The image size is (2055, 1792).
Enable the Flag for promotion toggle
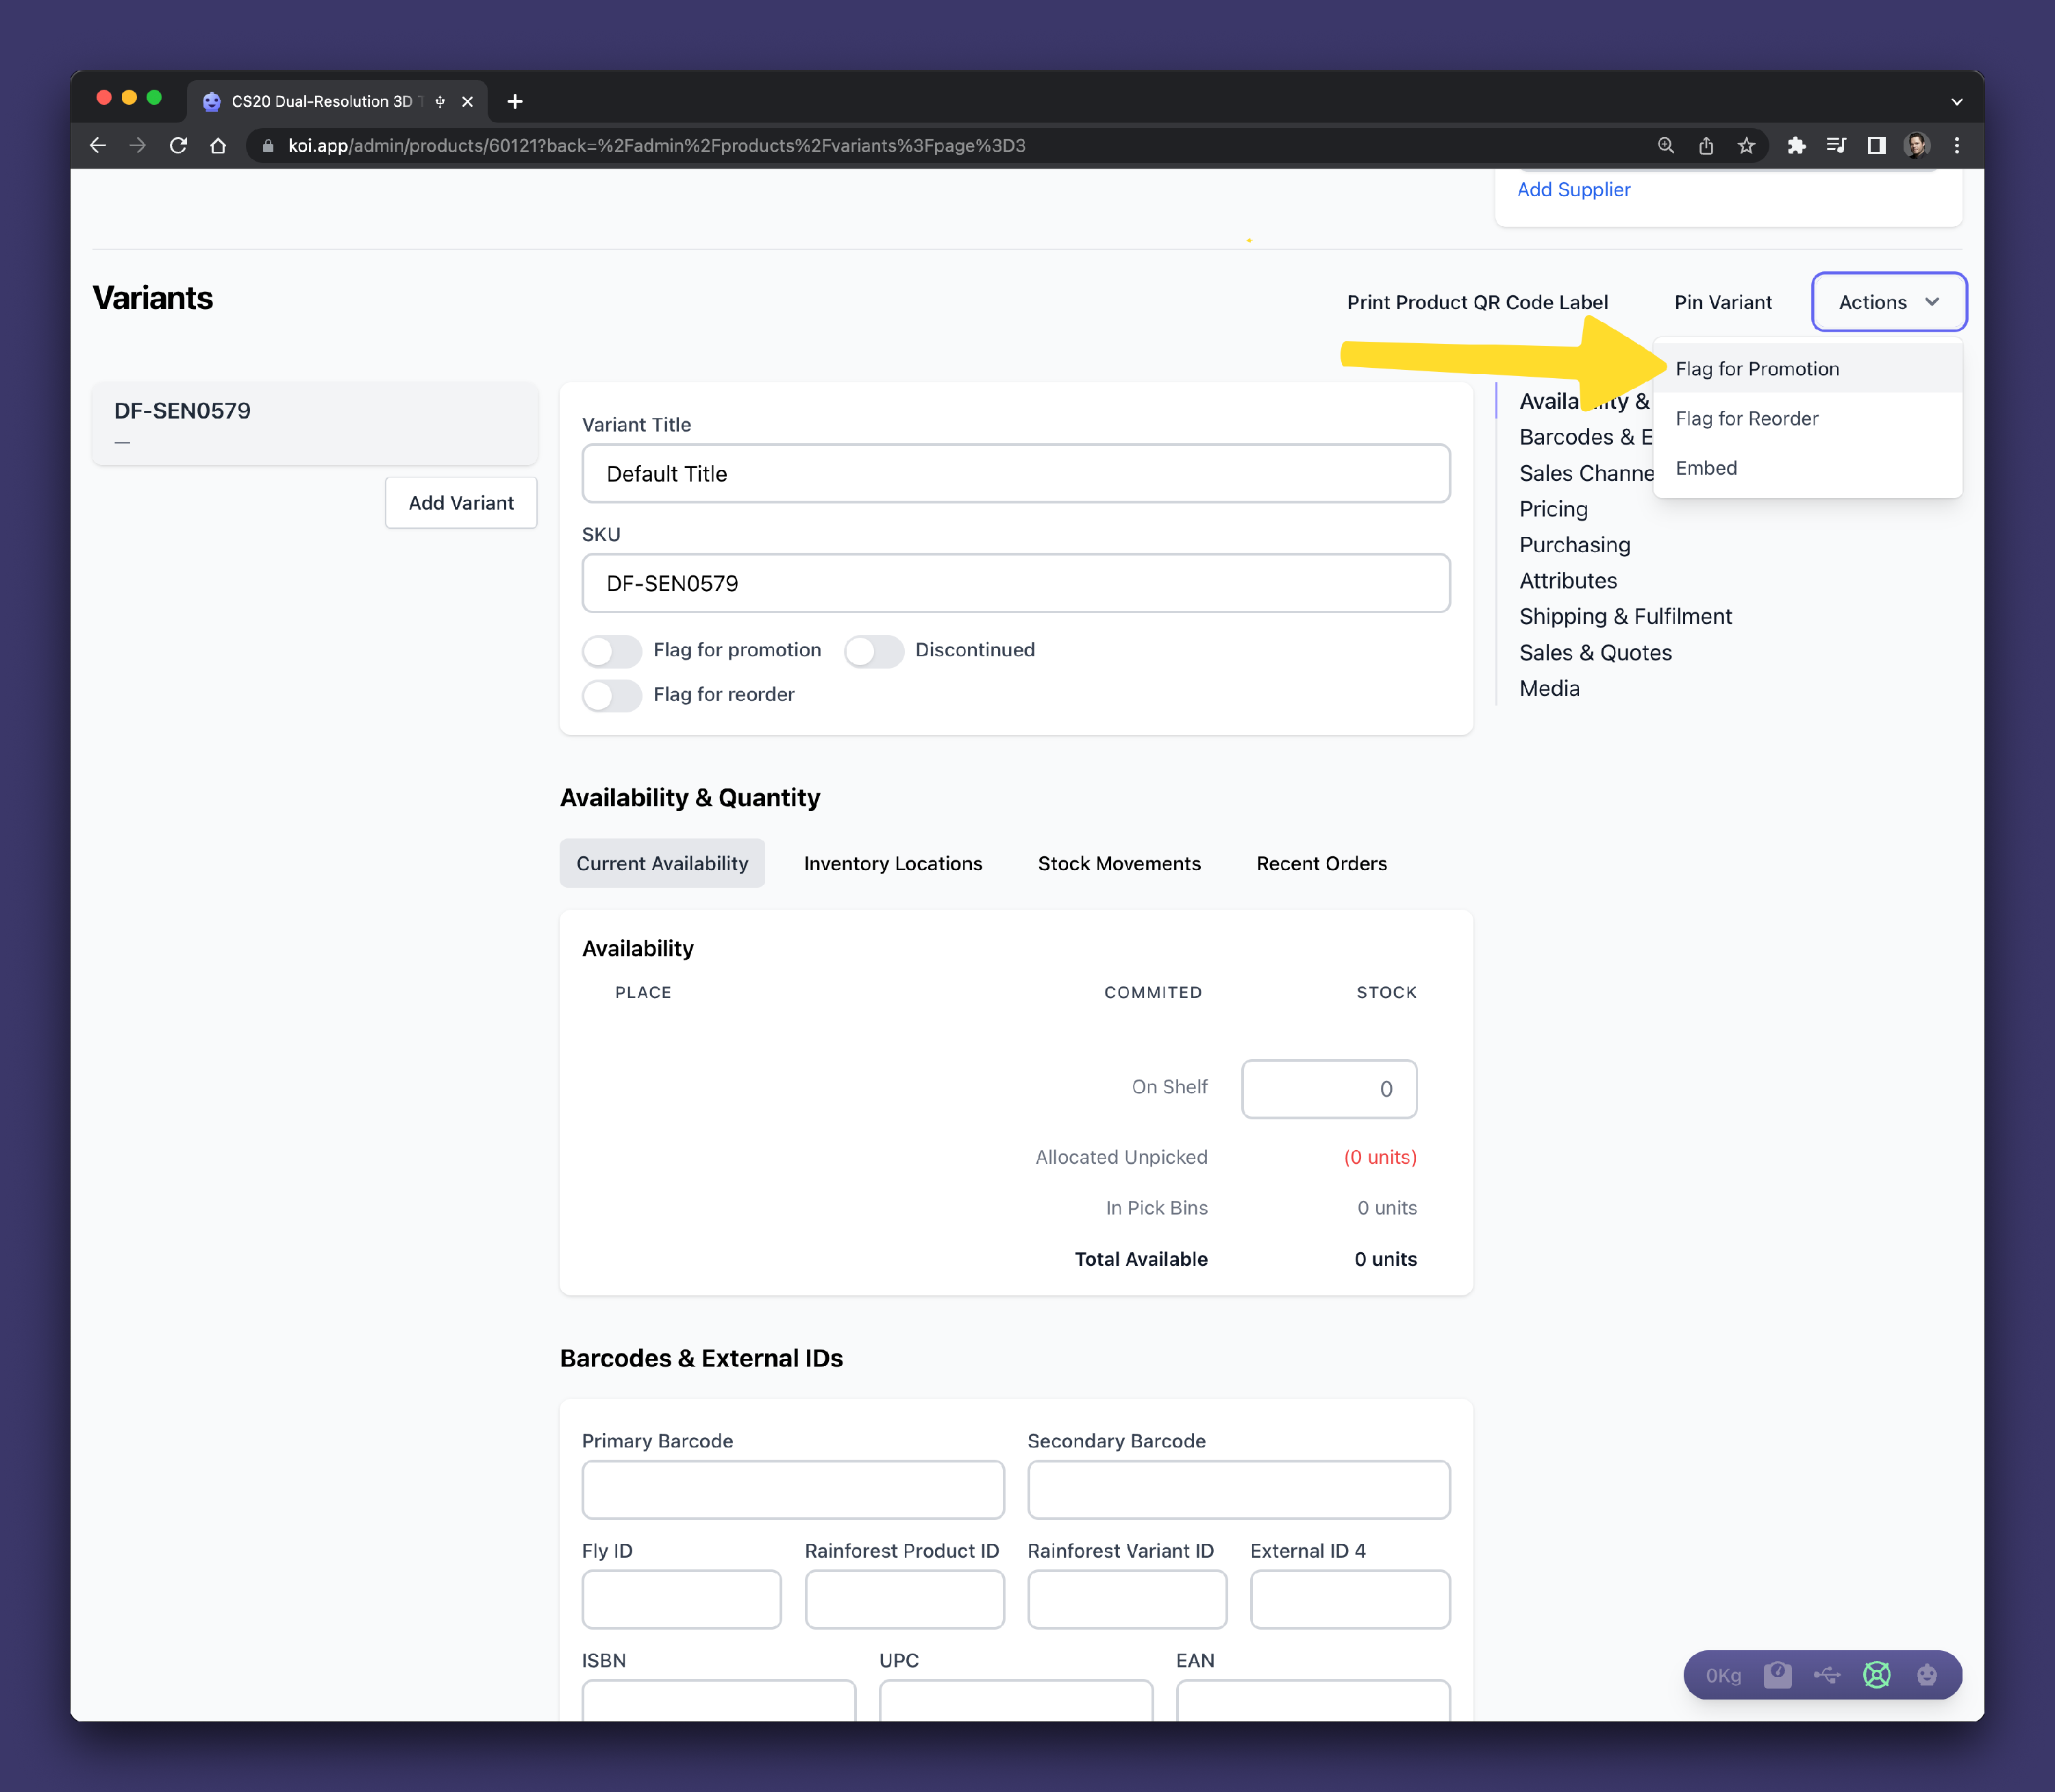[612, 651]
